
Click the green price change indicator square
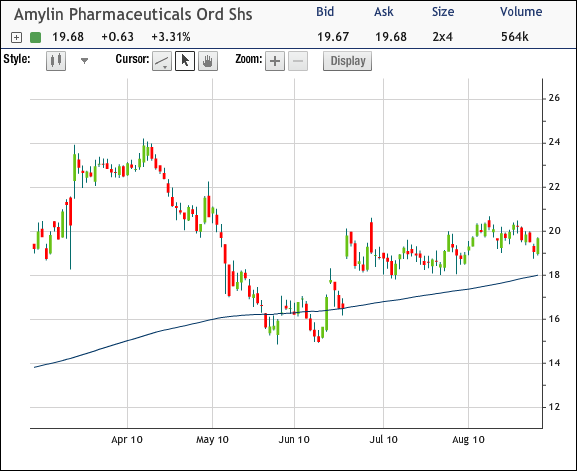[x=35, y=37]
